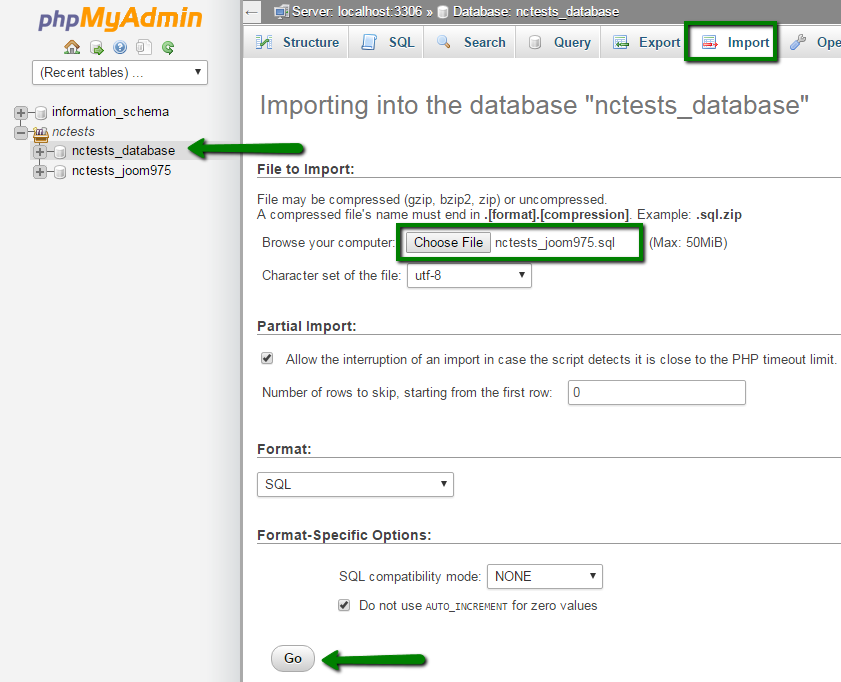Click the log out icon in sidebar

(96, 47)
